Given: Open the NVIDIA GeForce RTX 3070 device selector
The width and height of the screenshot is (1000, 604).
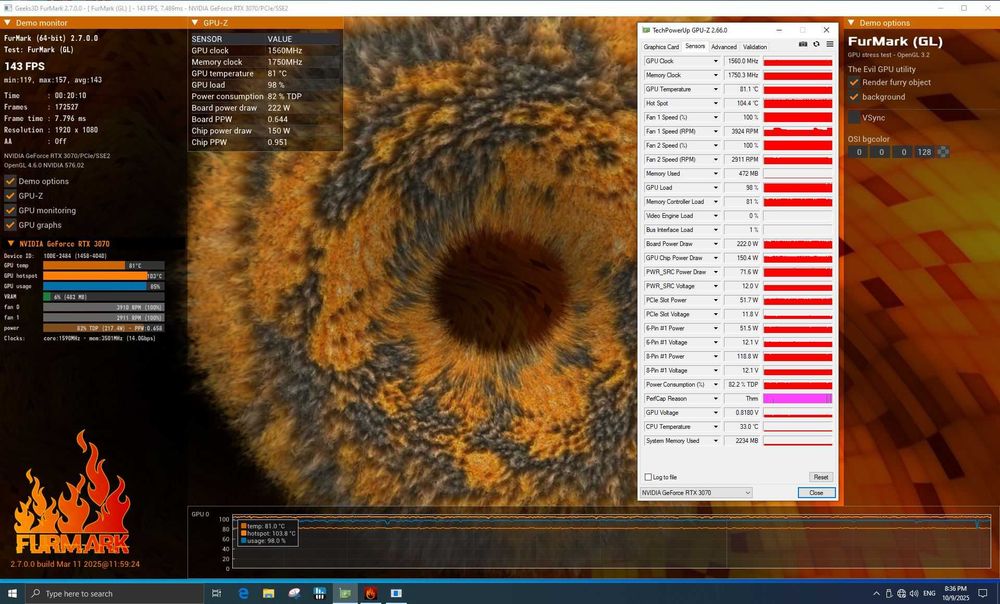Looking at the screenshot, I should 696,492.
